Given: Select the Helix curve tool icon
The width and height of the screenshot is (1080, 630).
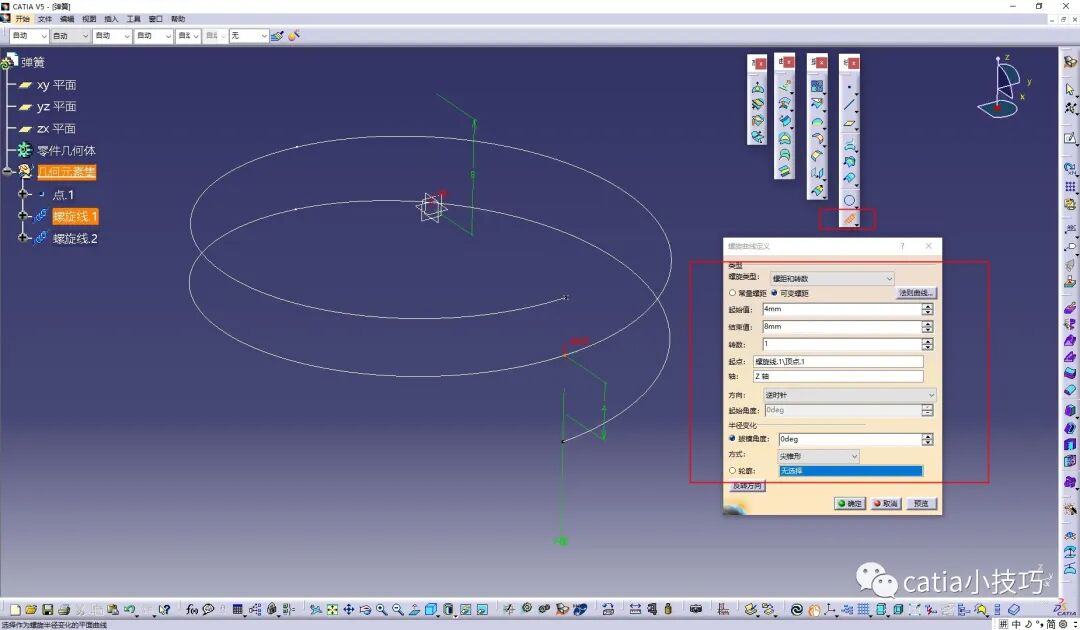Looking at the screenshot, I should tap(849, 219).
